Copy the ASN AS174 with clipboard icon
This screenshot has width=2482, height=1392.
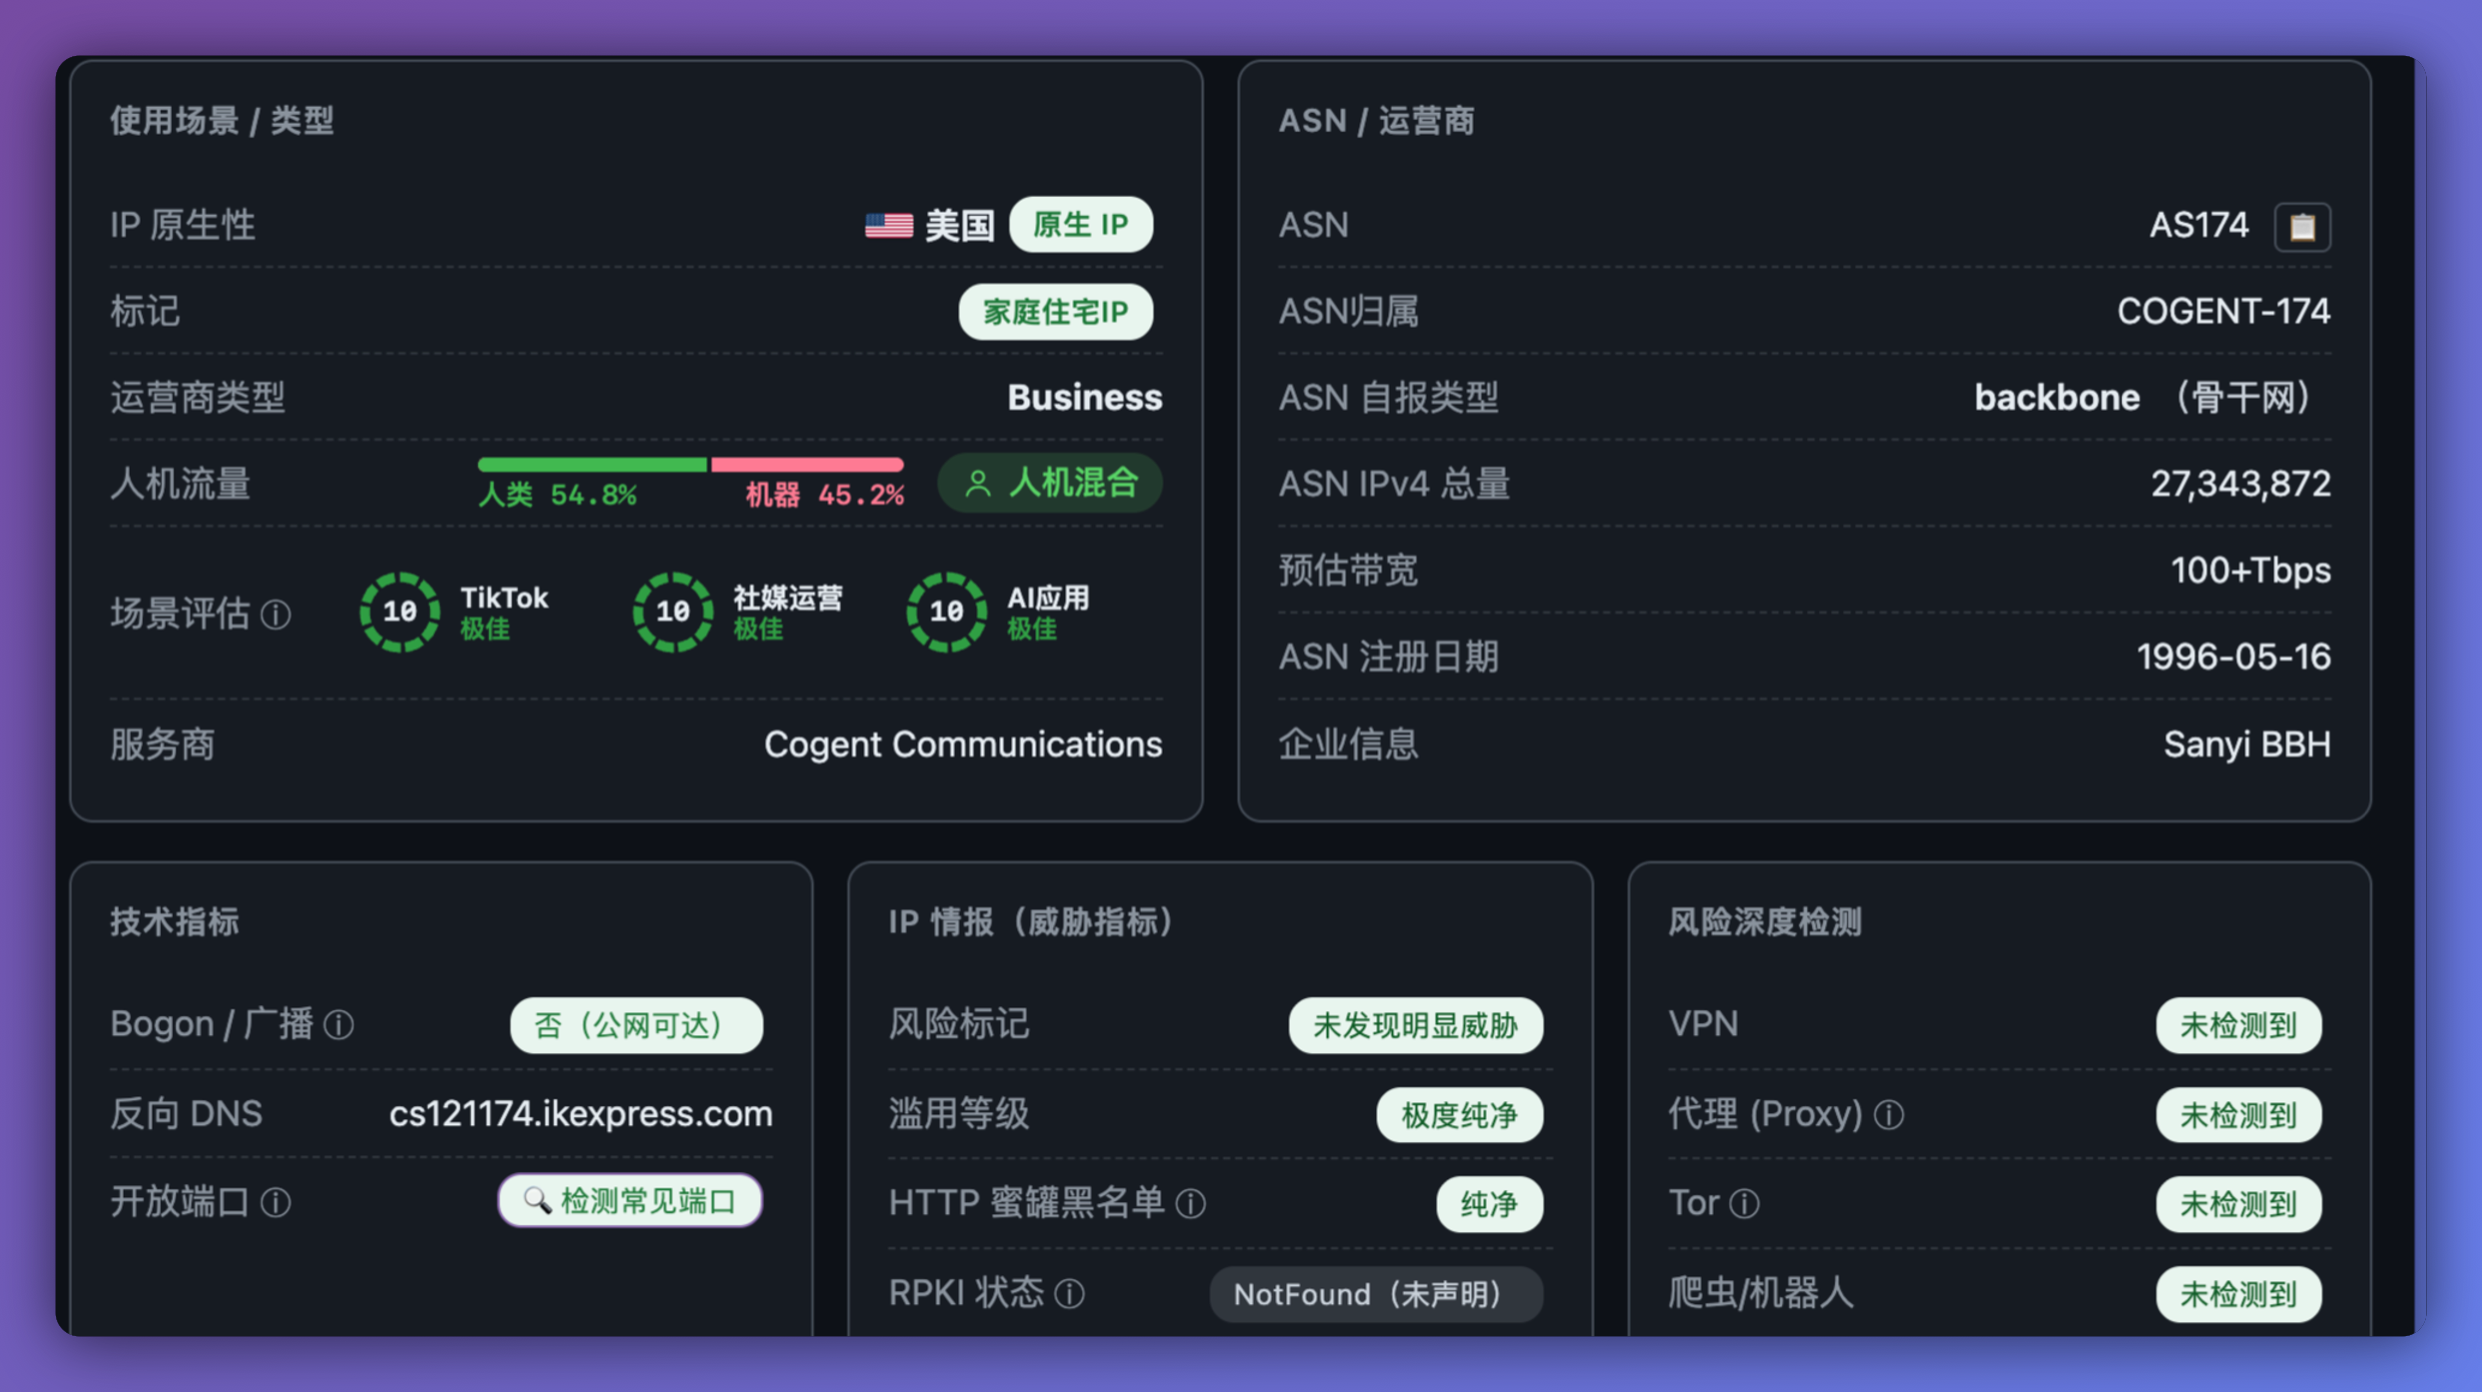coord(2302,227)
